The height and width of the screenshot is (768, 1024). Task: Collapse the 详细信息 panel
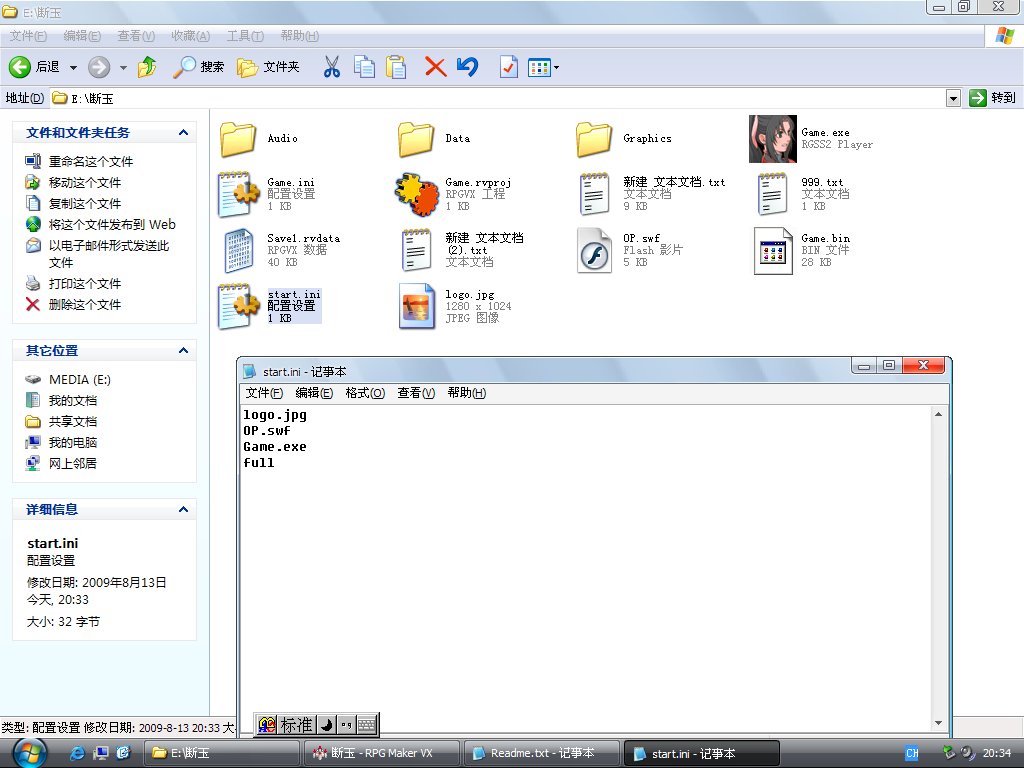click(184, 509)
